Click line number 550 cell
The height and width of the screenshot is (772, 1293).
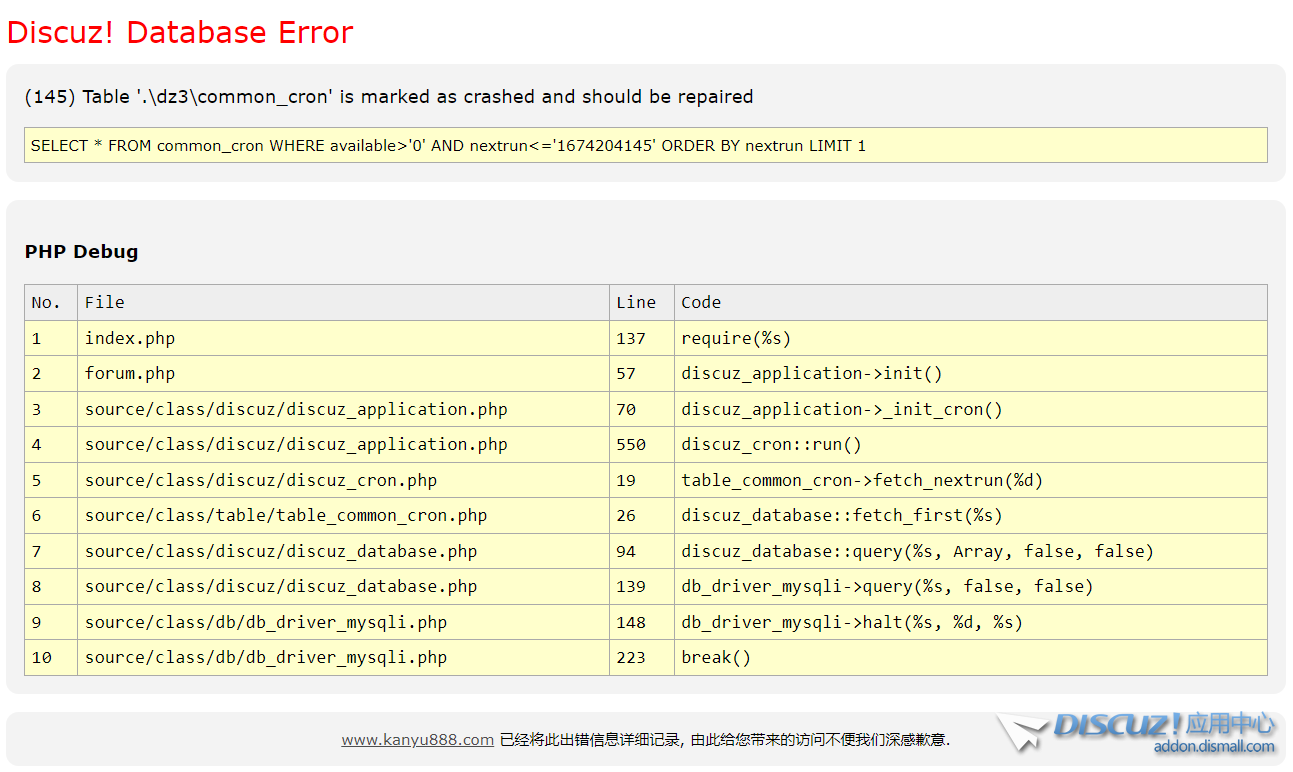point(631,445)
